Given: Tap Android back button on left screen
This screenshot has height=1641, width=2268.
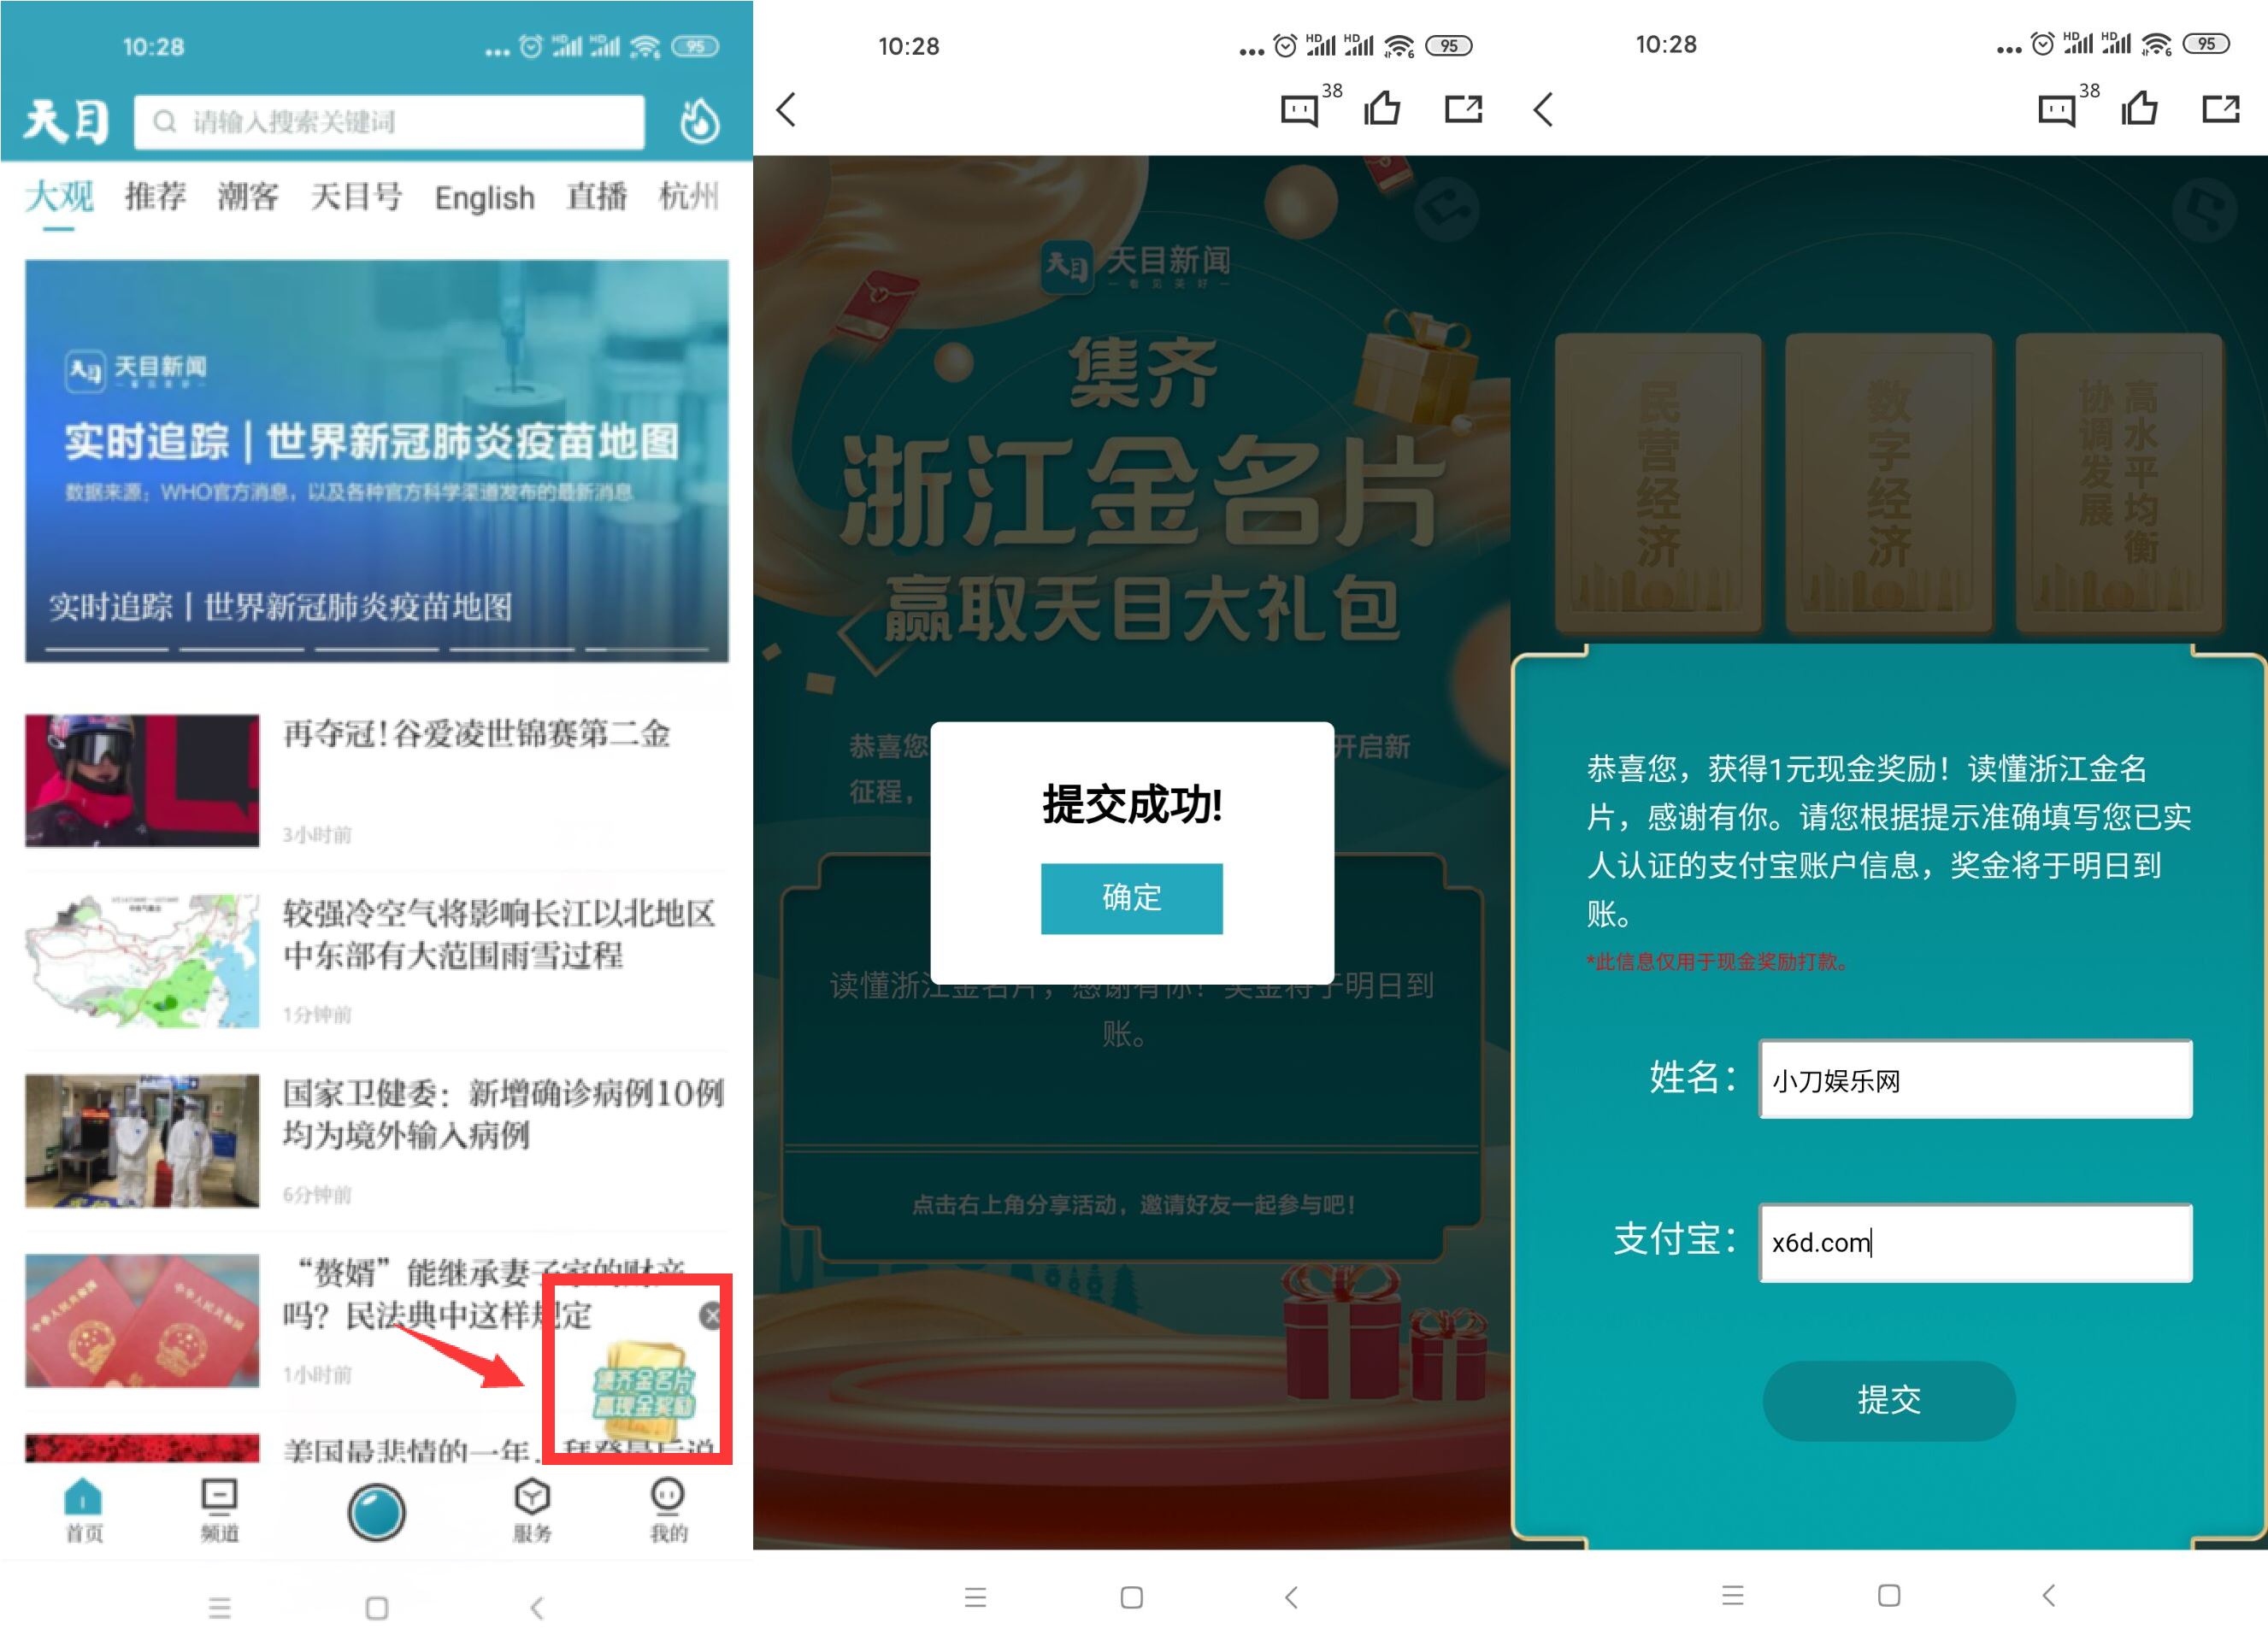Looking at the screenshot, I should (x=537, y=1608).
